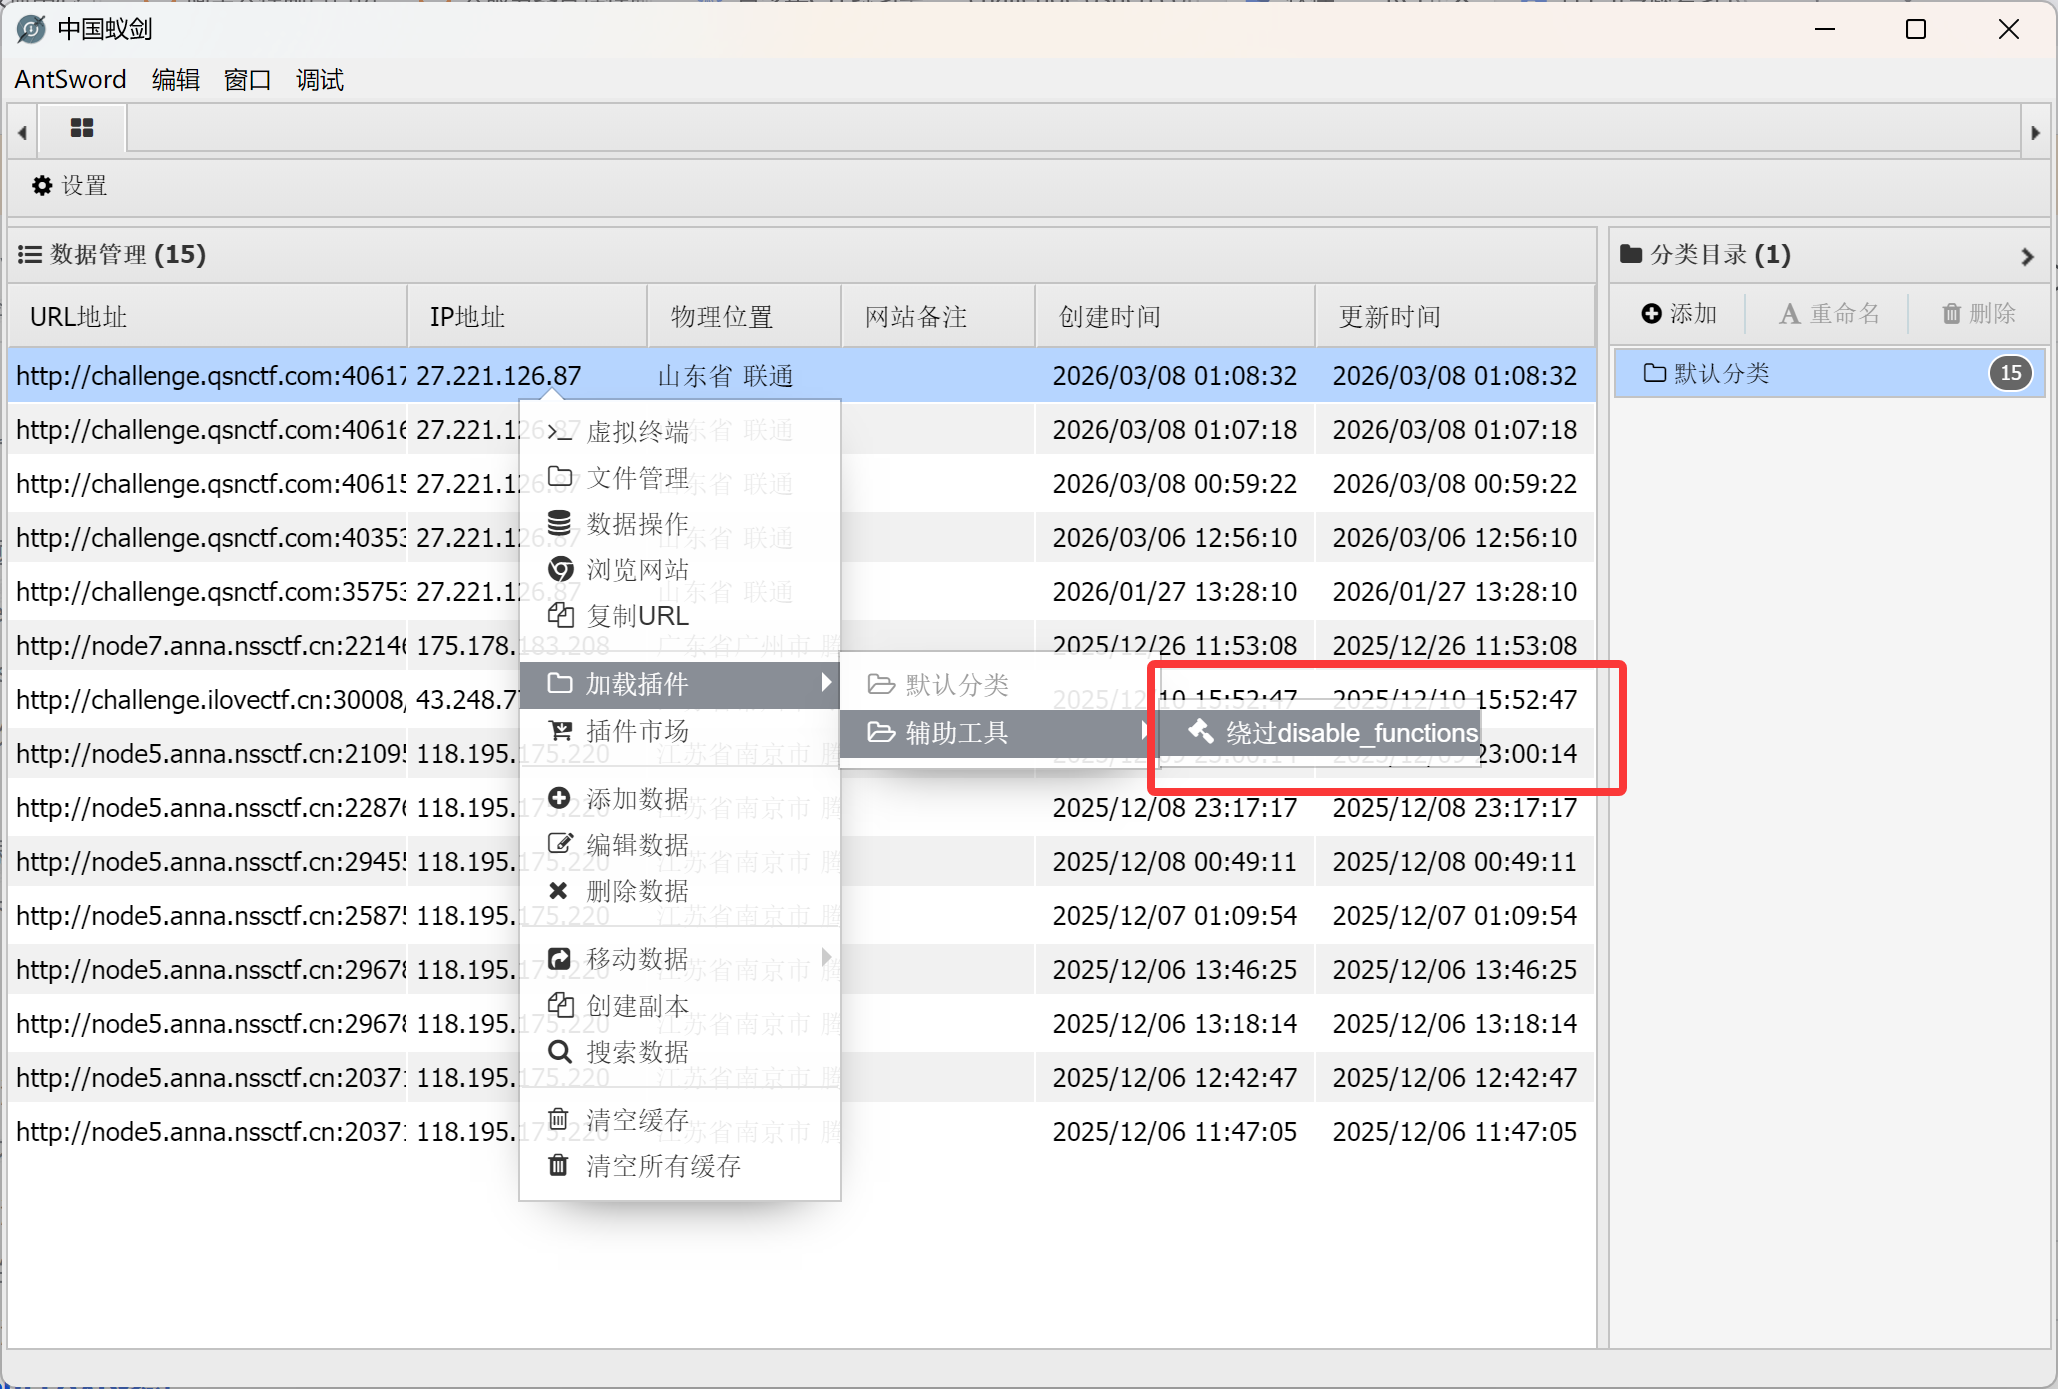
Task: Open the 编辑 menu in the menu bar
Action: pos(175,80)
